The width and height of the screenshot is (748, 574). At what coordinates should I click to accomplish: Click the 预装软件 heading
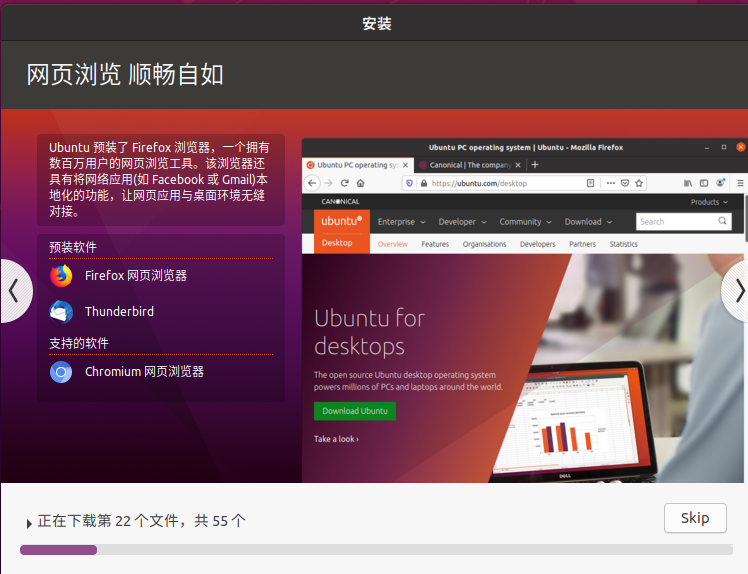click(x=73, y=247)
